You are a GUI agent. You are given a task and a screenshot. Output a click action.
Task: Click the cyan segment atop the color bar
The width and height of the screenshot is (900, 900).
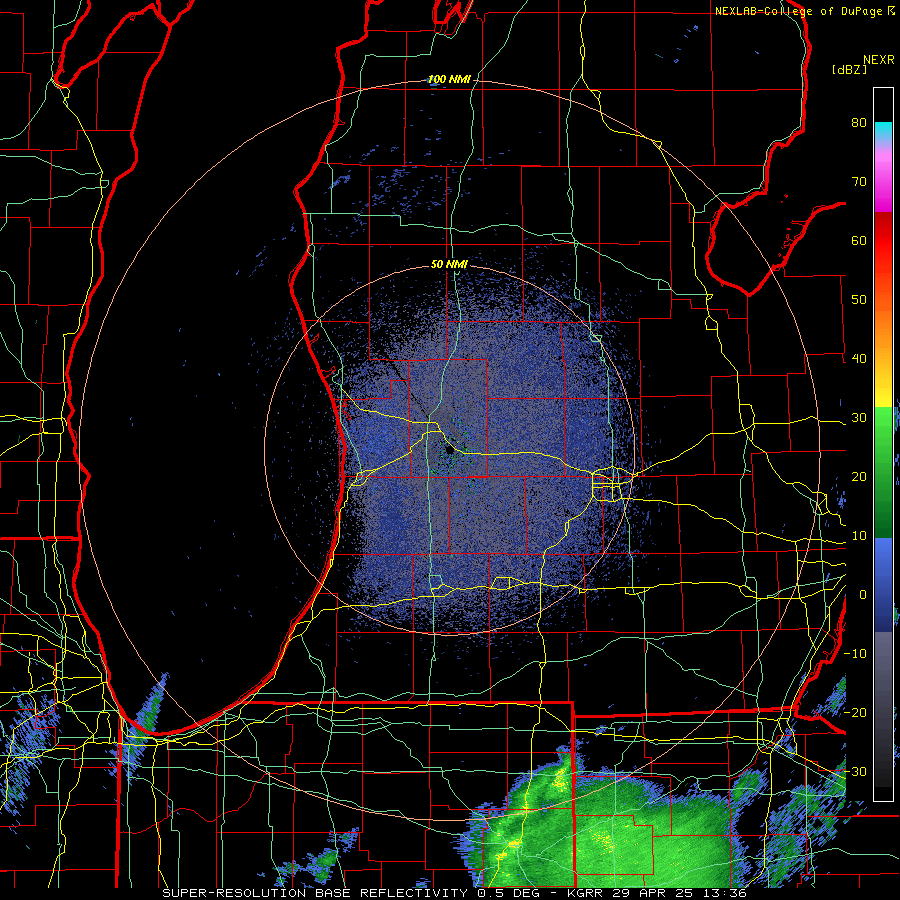883,131
